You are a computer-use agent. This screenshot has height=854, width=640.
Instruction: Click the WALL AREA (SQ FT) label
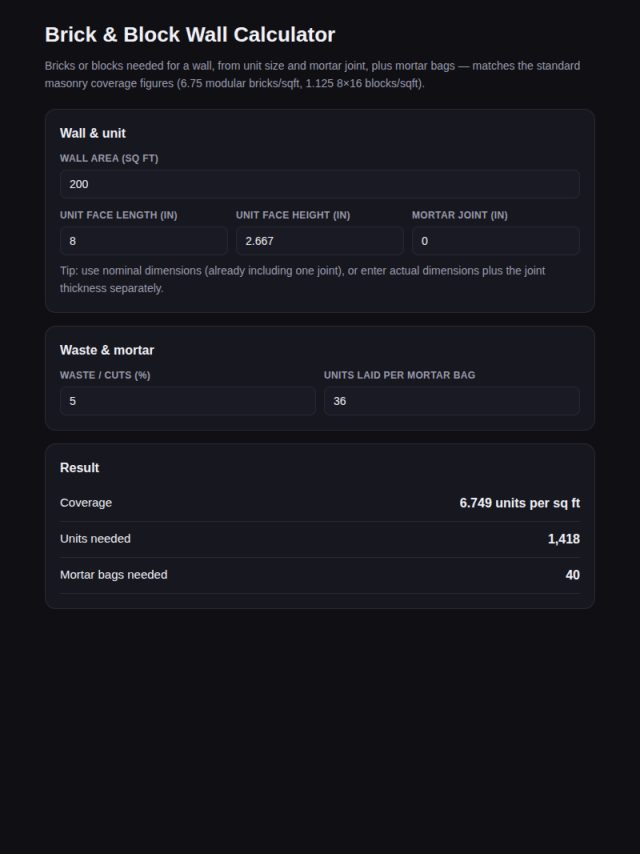click(x=109, y=158)
